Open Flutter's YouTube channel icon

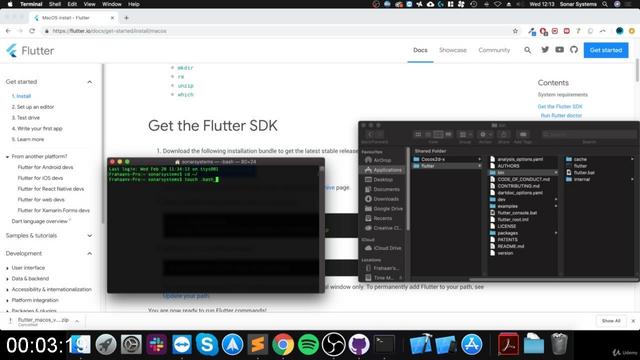[560, 50]
